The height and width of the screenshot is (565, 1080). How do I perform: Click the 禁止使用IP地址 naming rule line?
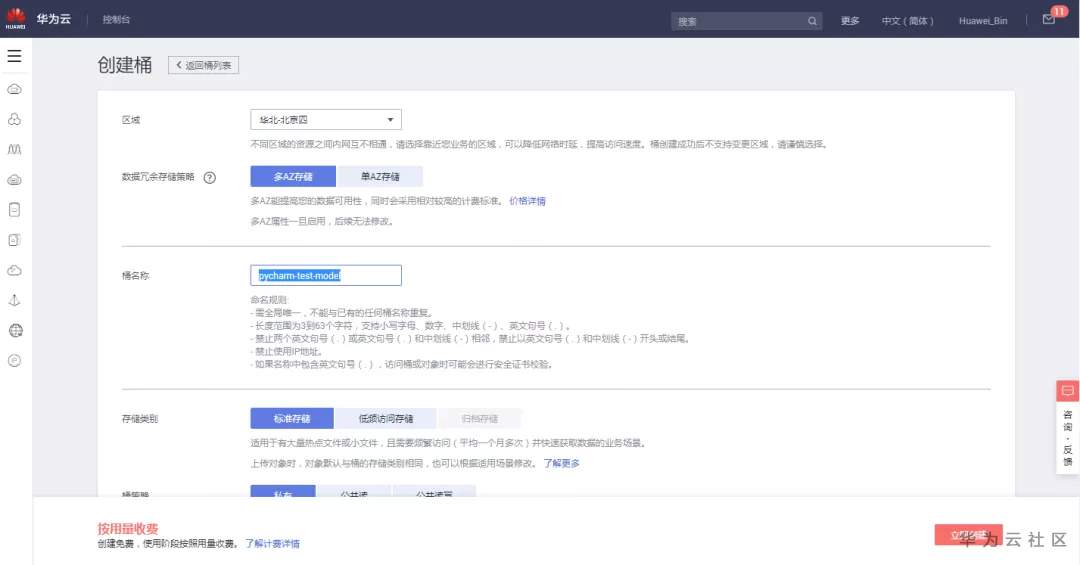(x=287, y=351)
